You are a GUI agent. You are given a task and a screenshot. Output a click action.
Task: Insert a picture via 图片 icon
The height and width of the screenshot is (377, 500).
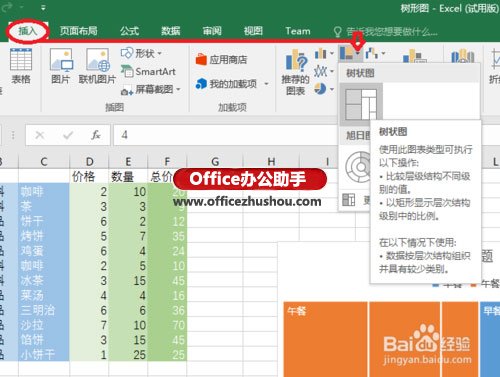click(61, 66)
